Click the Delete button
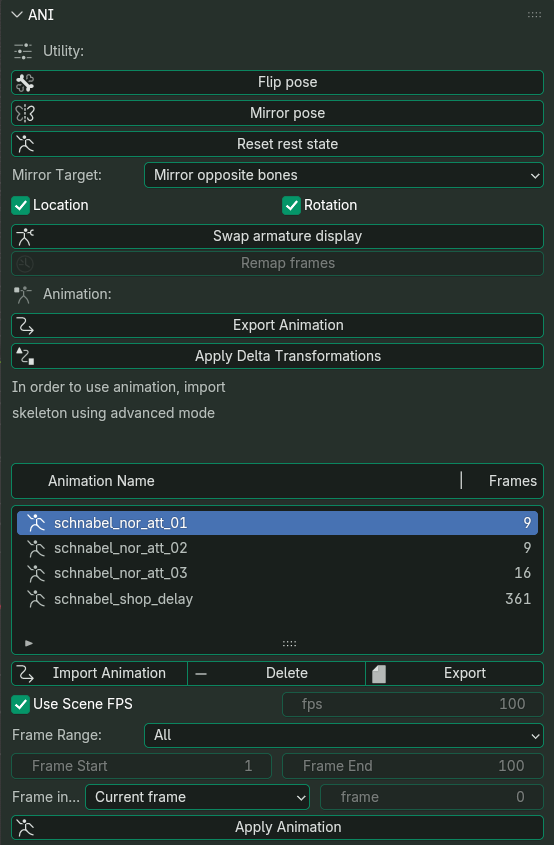Viewport: 554px width, 845px height. [276, 674]
